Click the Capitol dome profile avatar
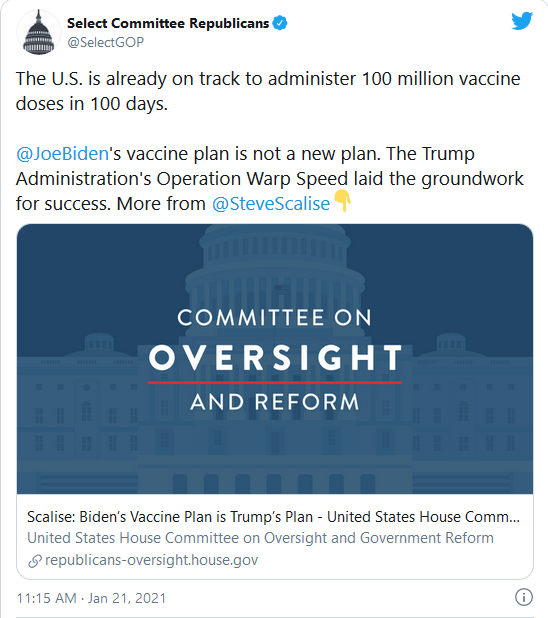The height and width of the screenshot is (618, 548). pos(39,32)
